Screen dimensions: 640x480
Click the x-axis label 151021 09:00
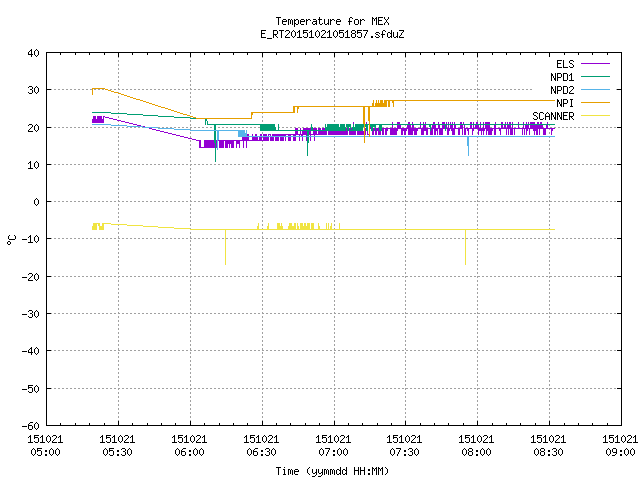point(620,446)
